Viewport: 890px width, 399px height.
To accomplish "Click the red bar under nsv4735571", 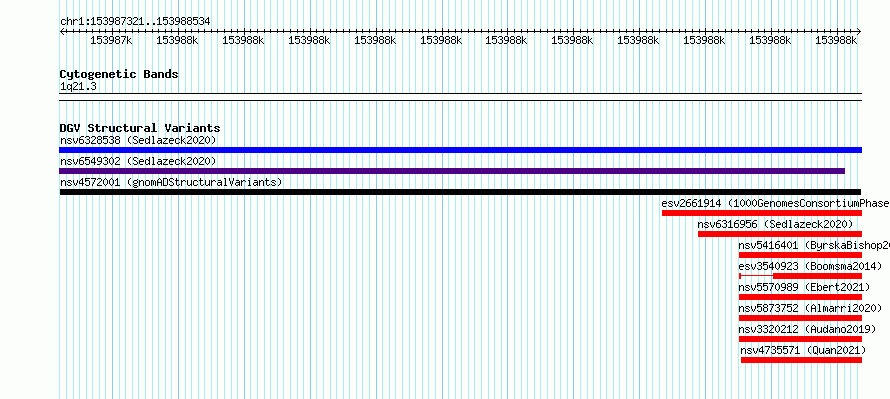I will pos(801,360).
